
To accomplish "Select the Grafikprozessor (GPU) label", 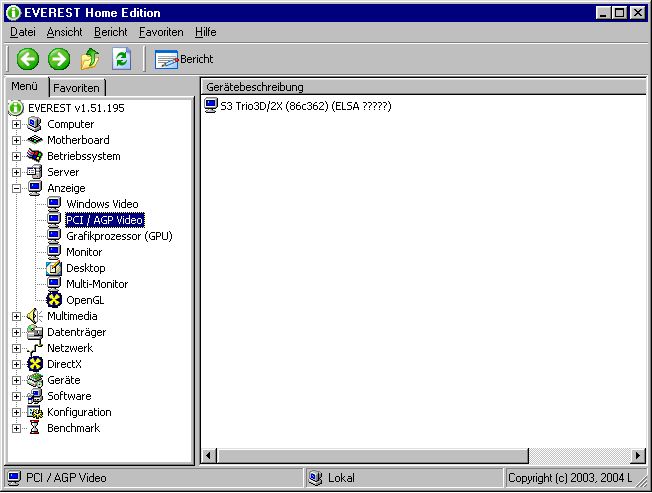I will tap(119, 236).
